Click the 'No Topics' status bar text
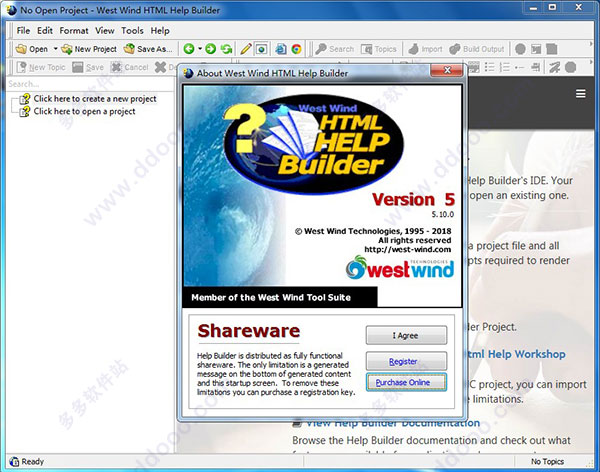 pyautogui.click(x=547, y=462)
